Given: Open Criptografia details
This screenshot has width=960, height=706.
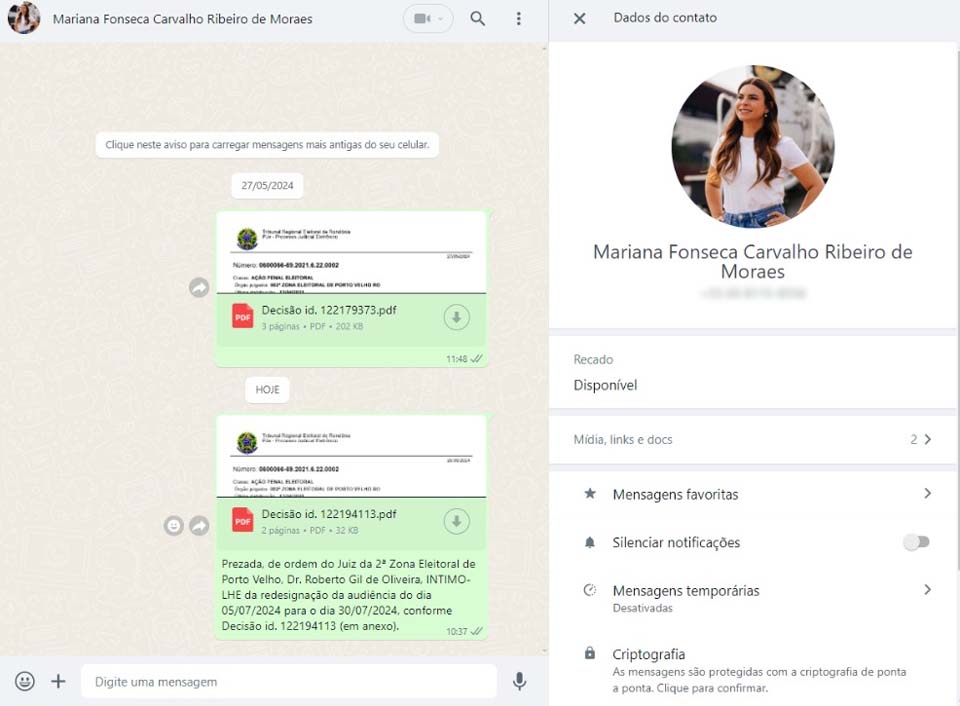Looking at the screenshot, I should pos(752,670).
